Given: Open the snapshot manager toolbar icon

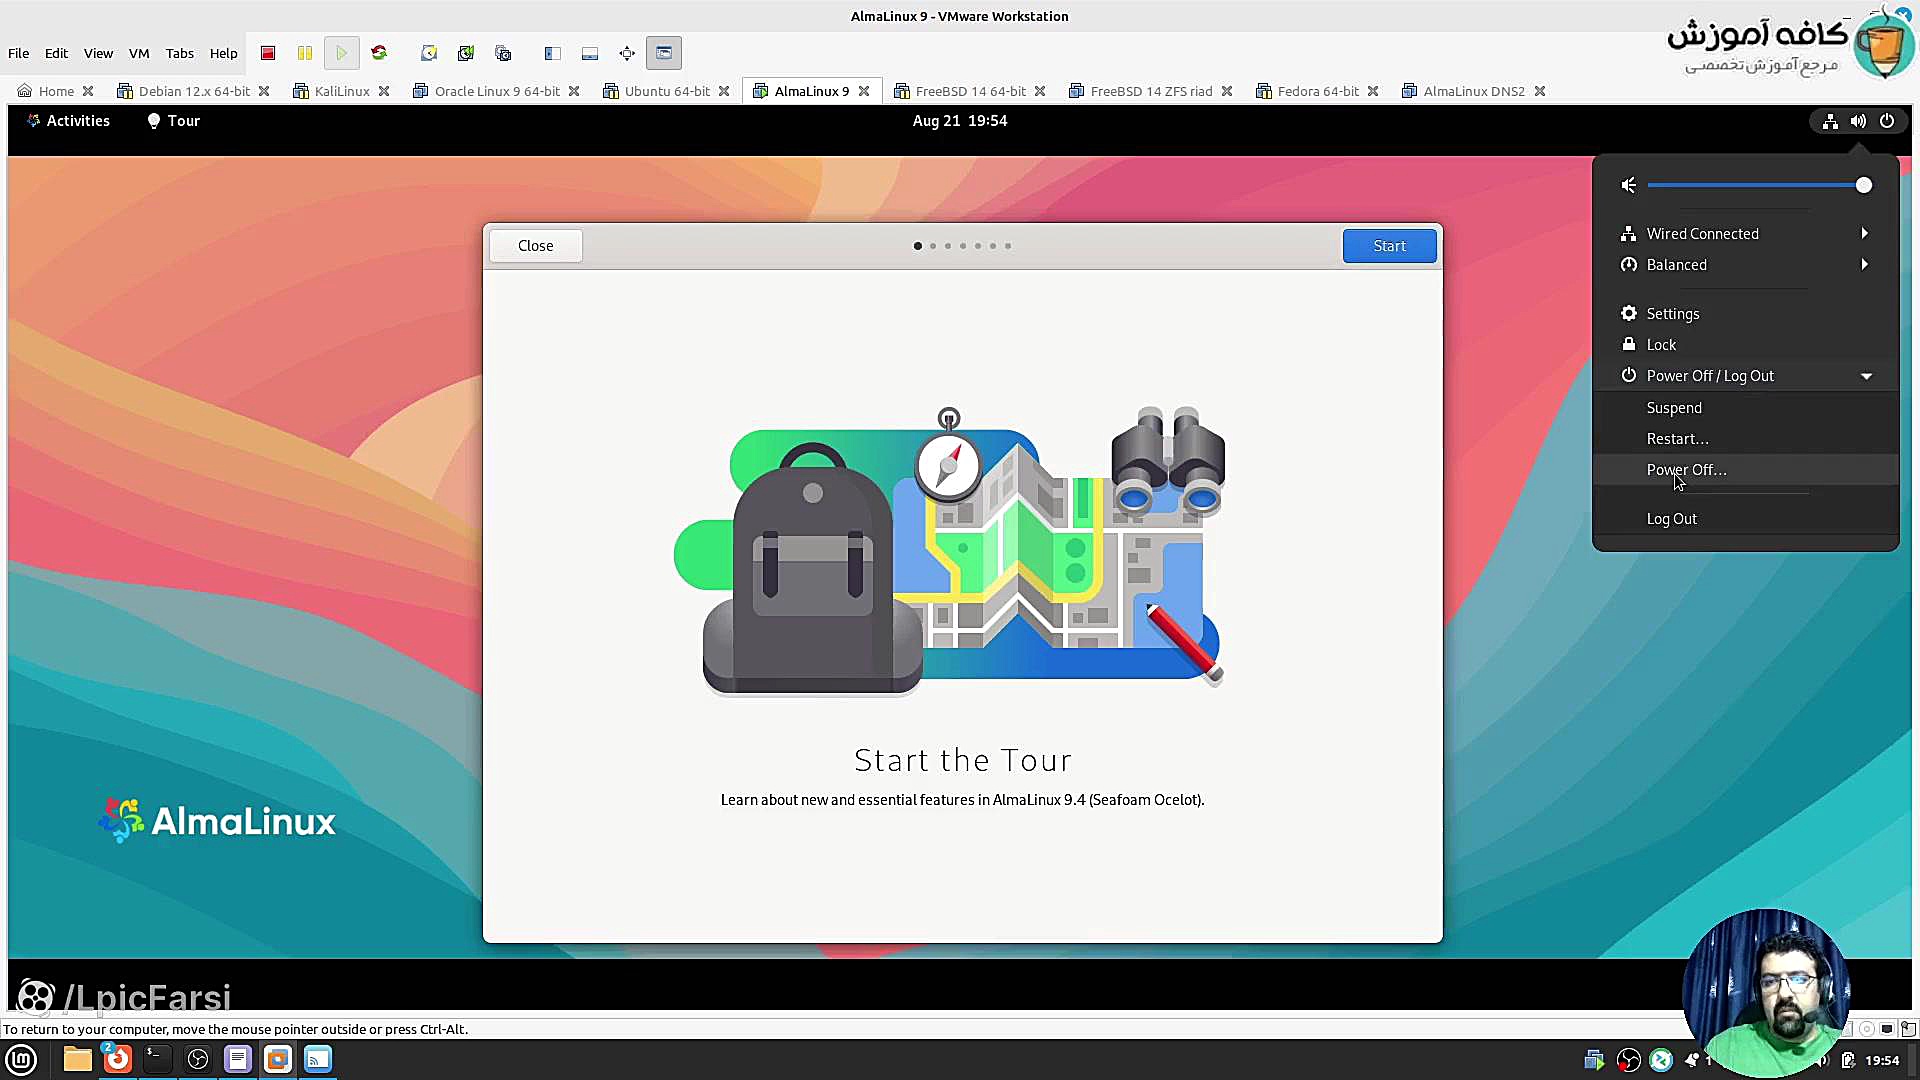Looking at the screenshot, I should point(503,53).
